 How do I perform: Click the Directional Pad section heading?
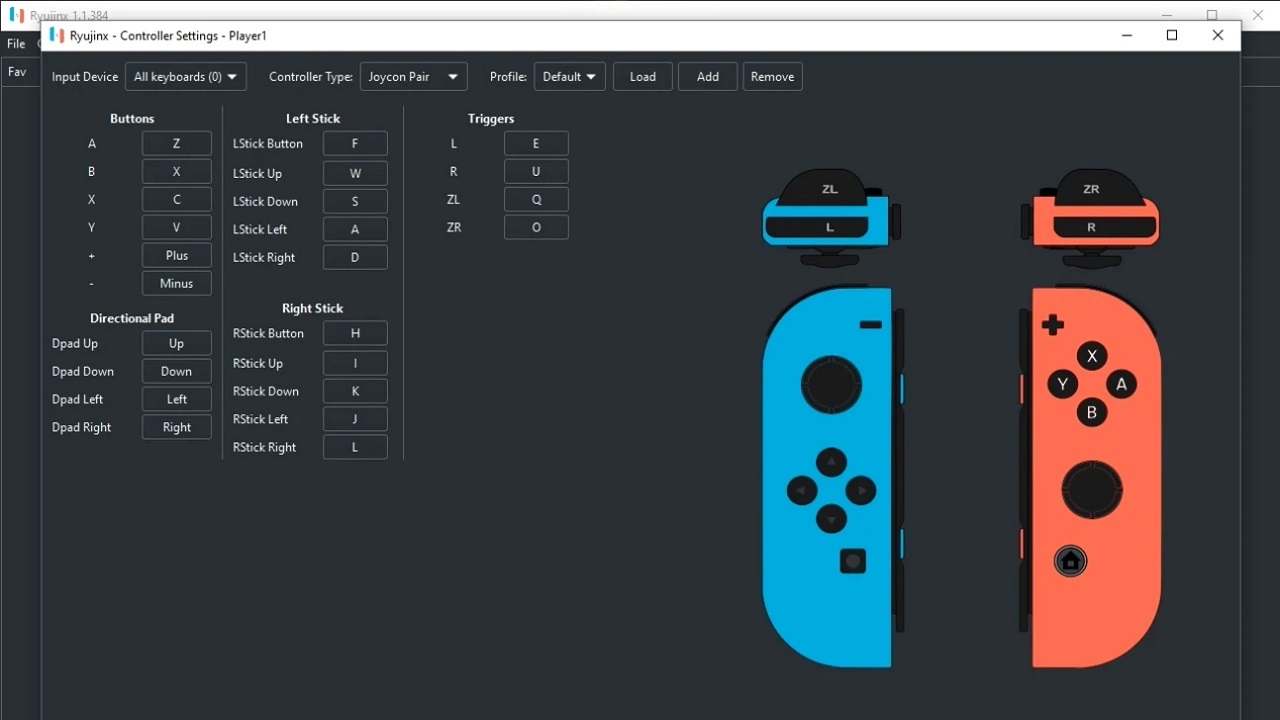[x=132, y=319]
